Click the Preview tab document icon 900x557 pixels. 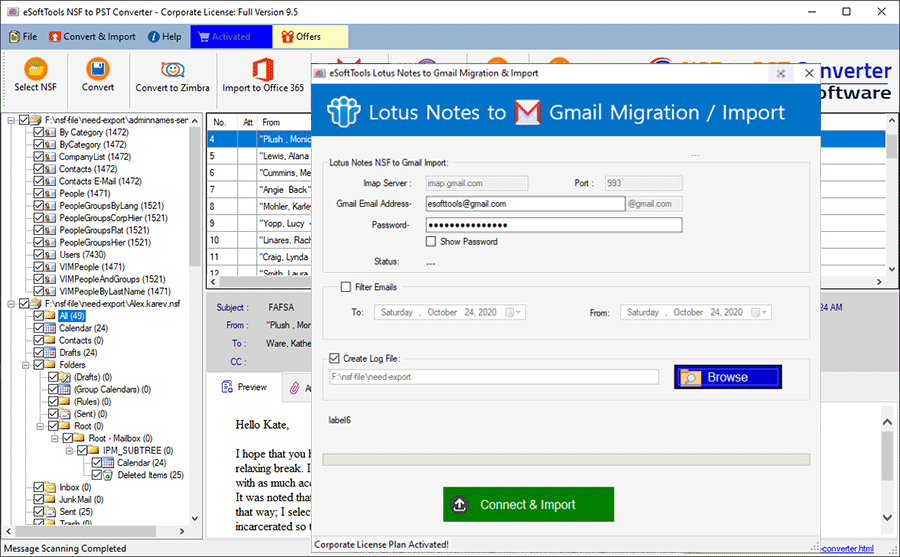click(227, 387)
